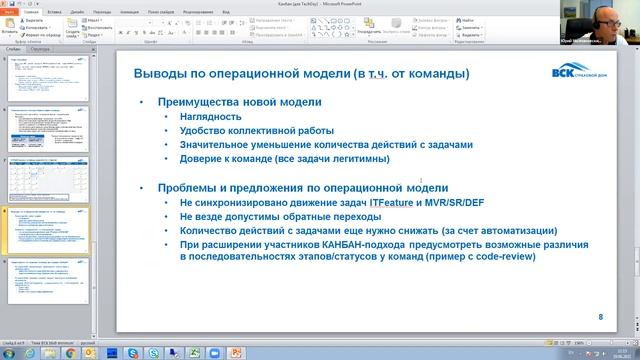Click Copy (Копировать) in clipboard group

click(x=35, y=27)
